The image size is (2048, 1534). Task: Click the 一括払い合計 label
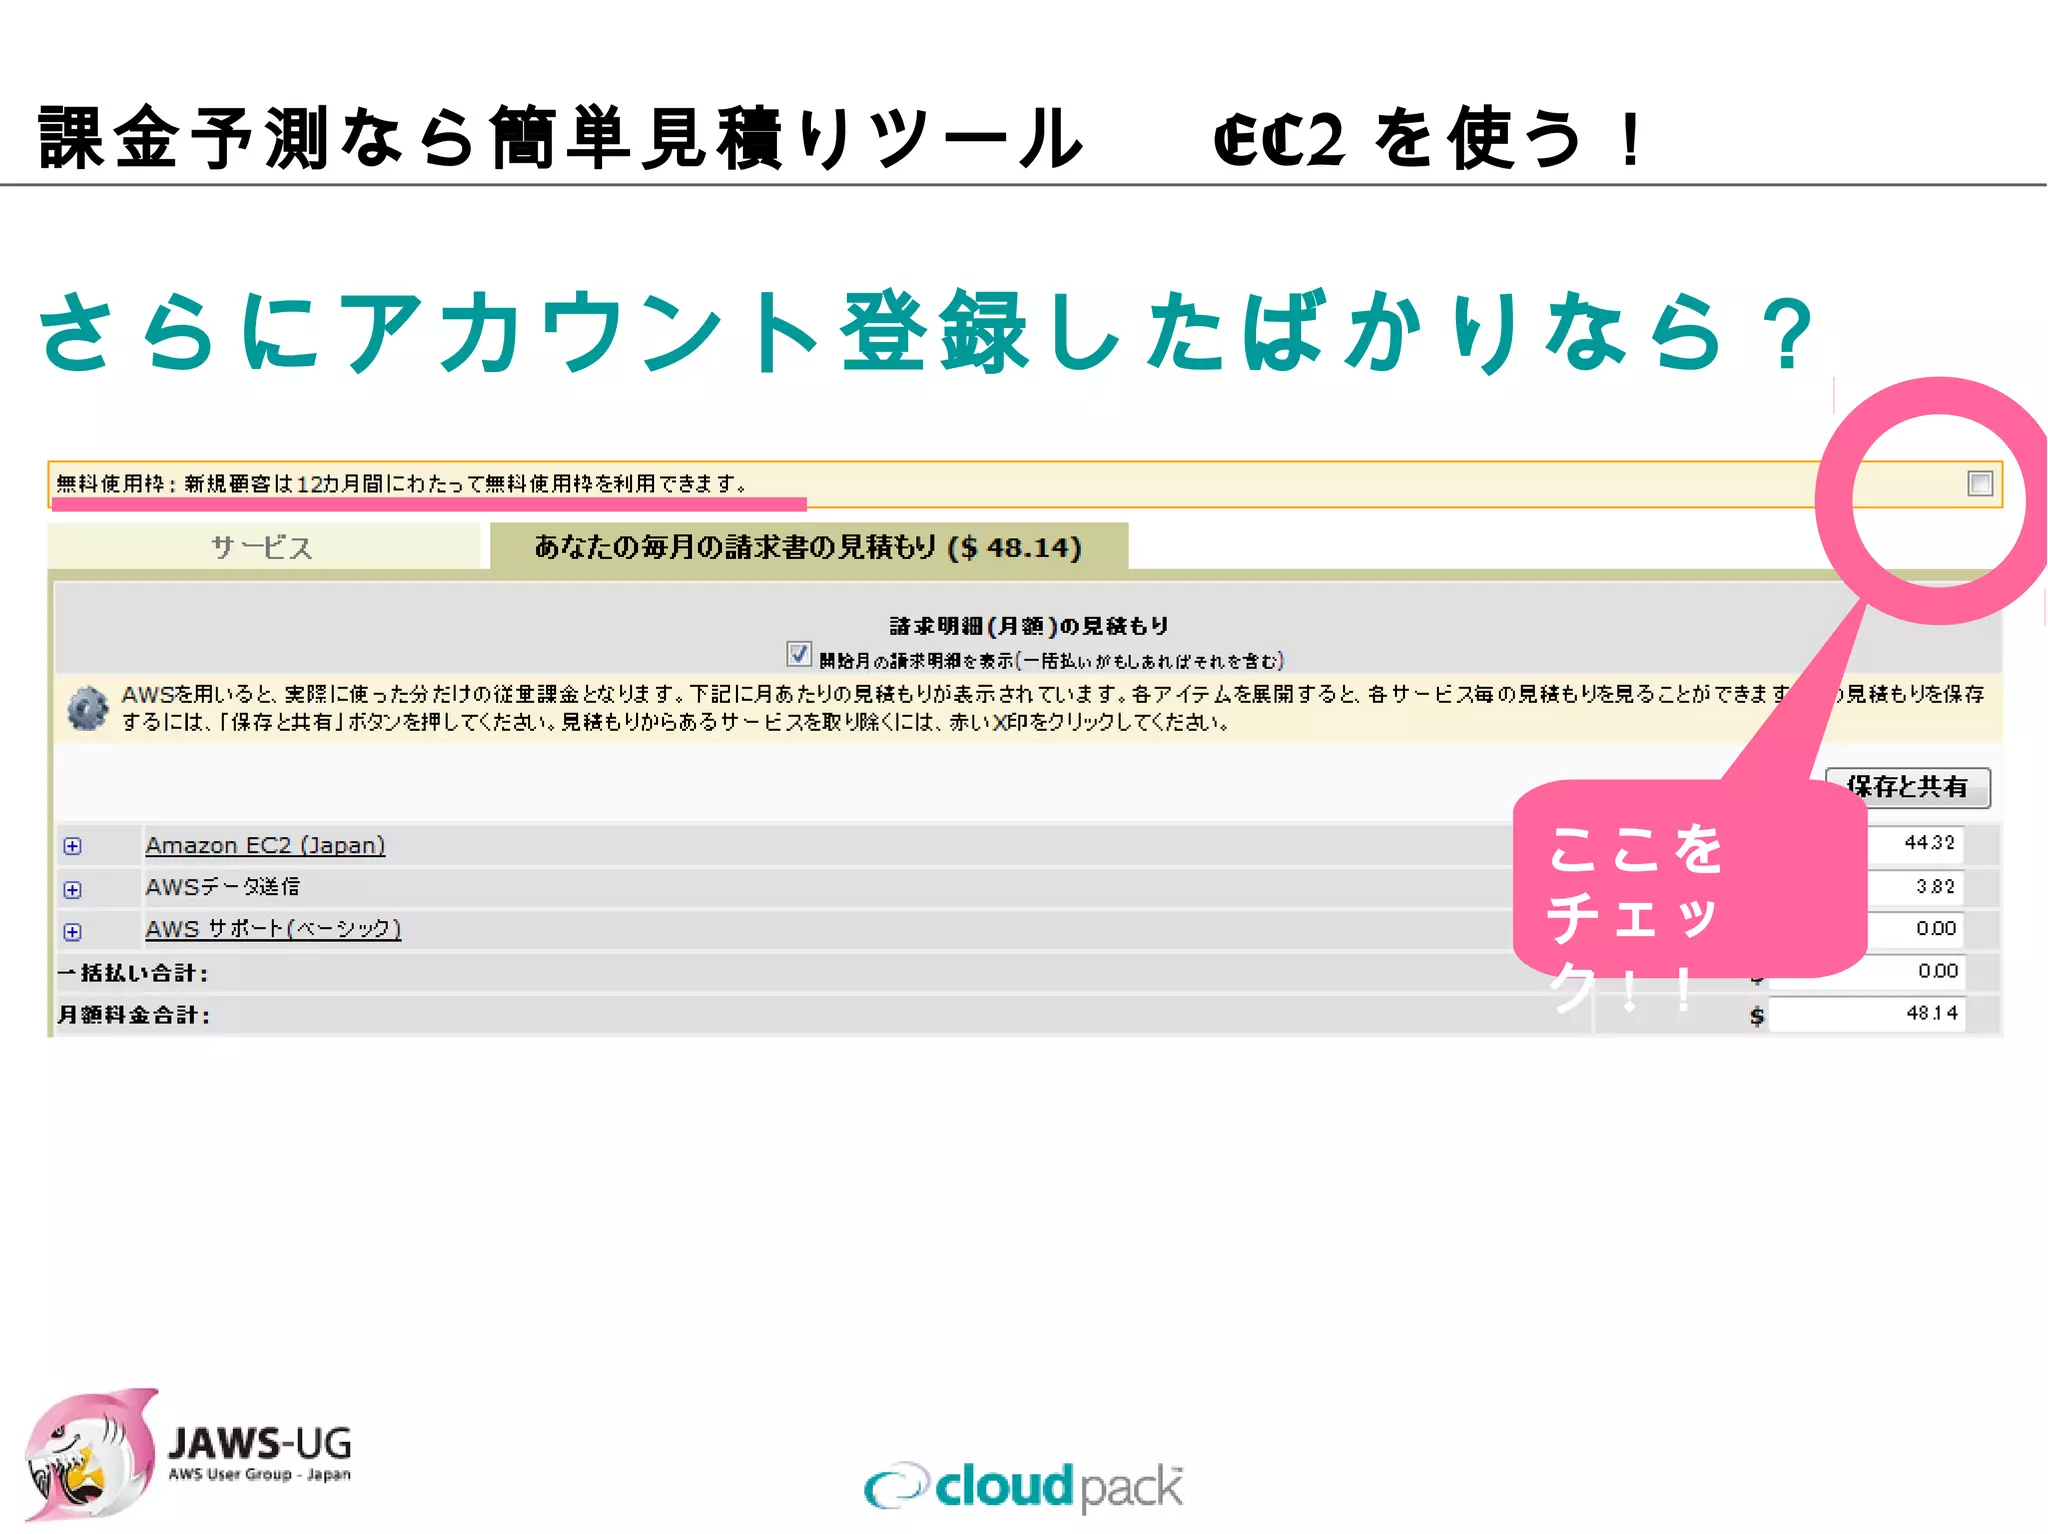coord(132,973)
